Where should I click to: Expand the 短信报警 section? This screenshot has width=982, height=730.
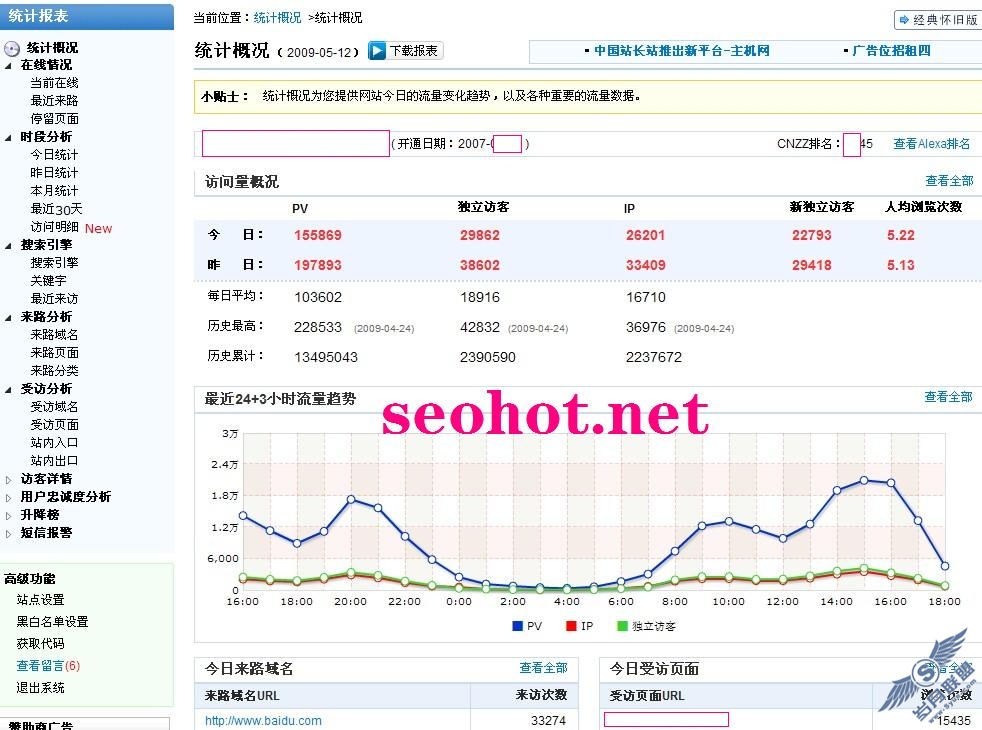(10, 534)
